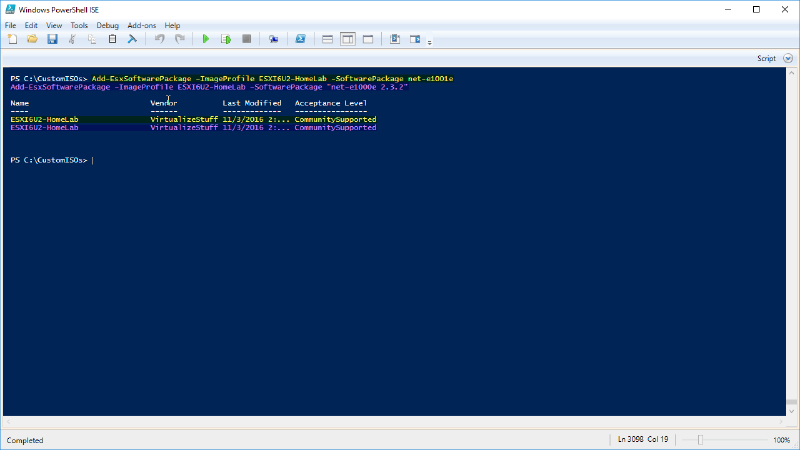Click the vertical scrollbar down arrow
Screen dimensions: 800x450
(791, 411)
